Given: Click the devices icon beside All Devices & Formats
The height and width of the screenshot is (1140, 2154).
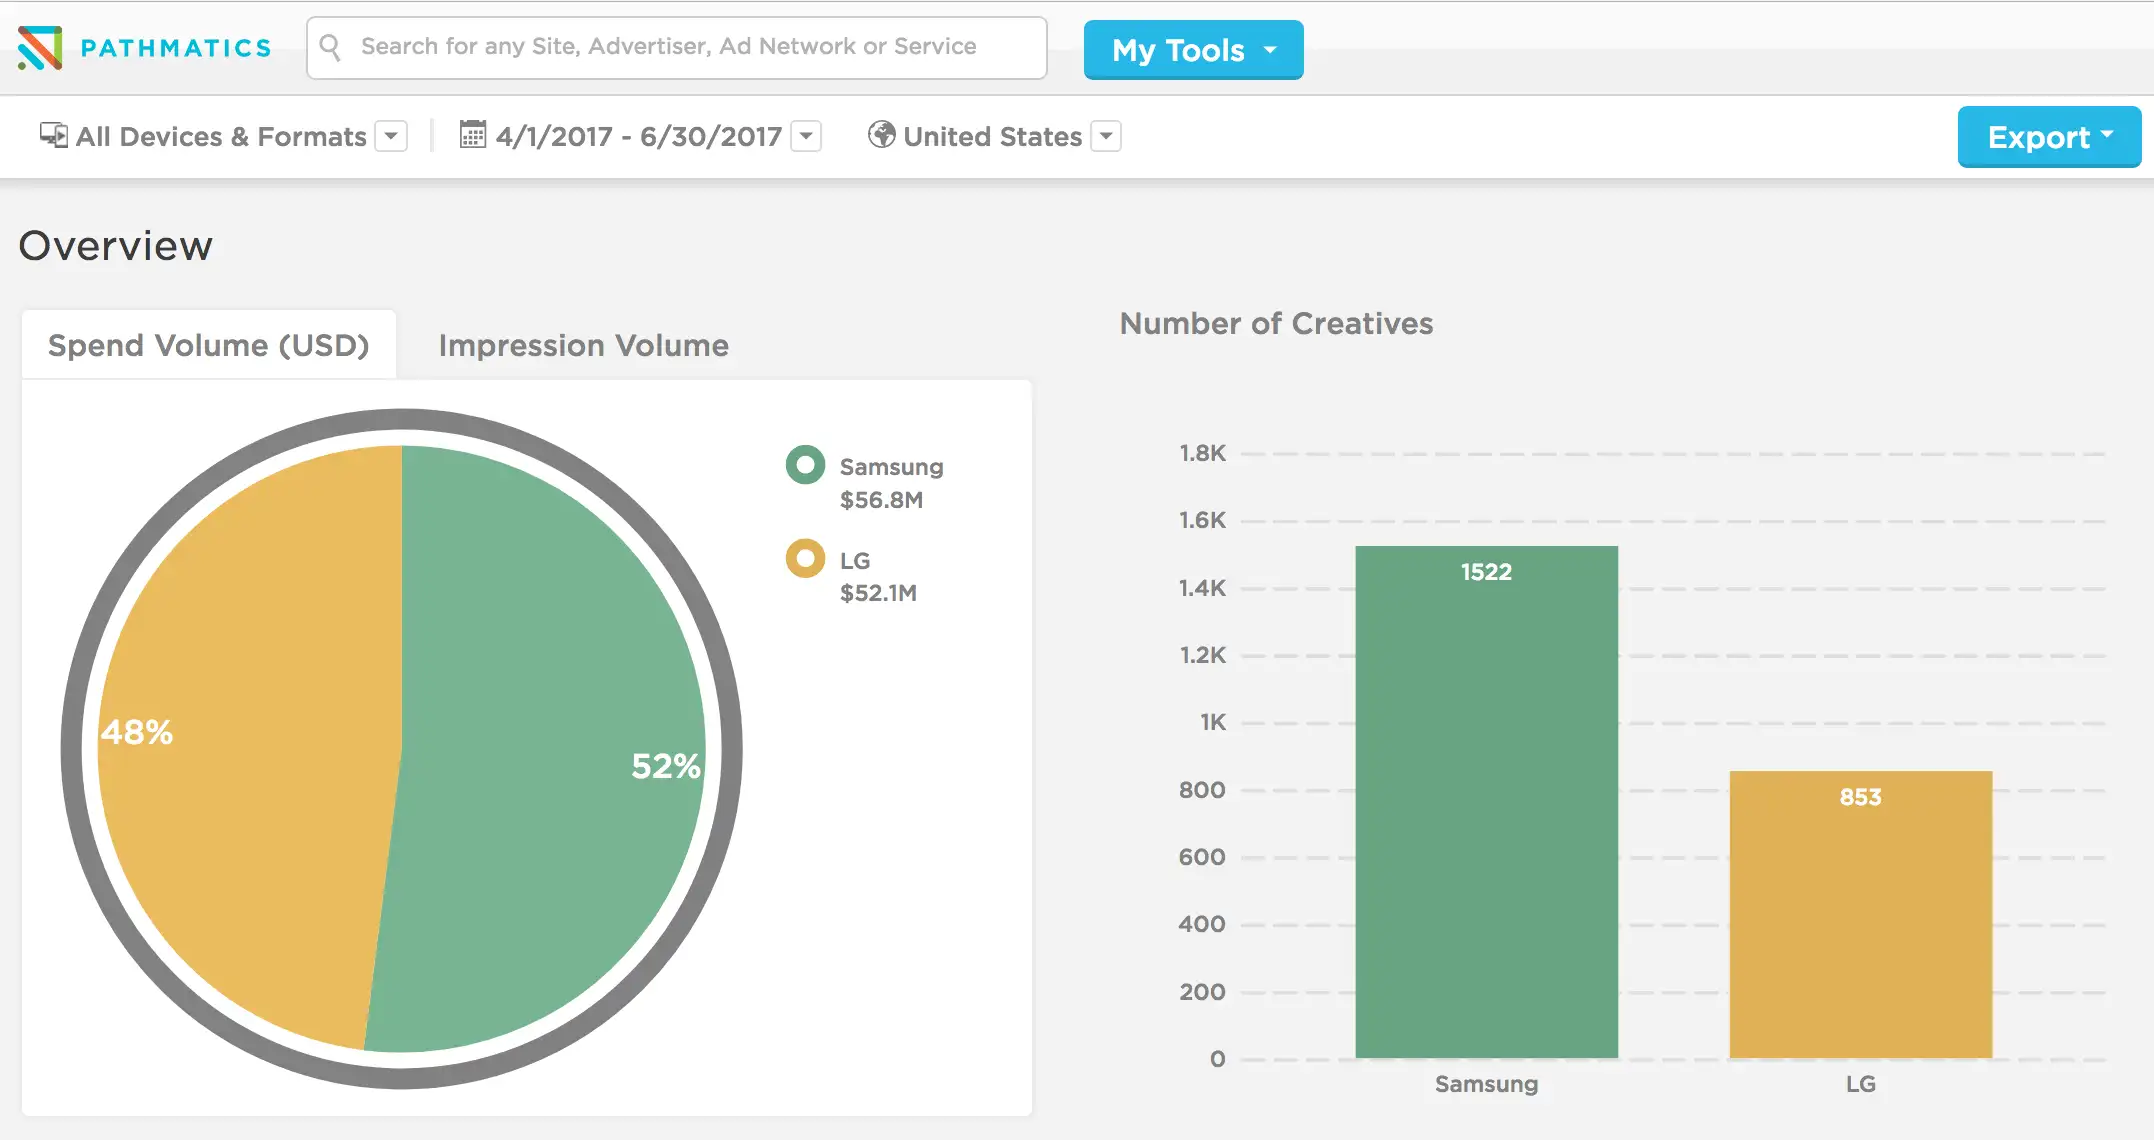Looking at the screenshot, I should tap(54, 135).
